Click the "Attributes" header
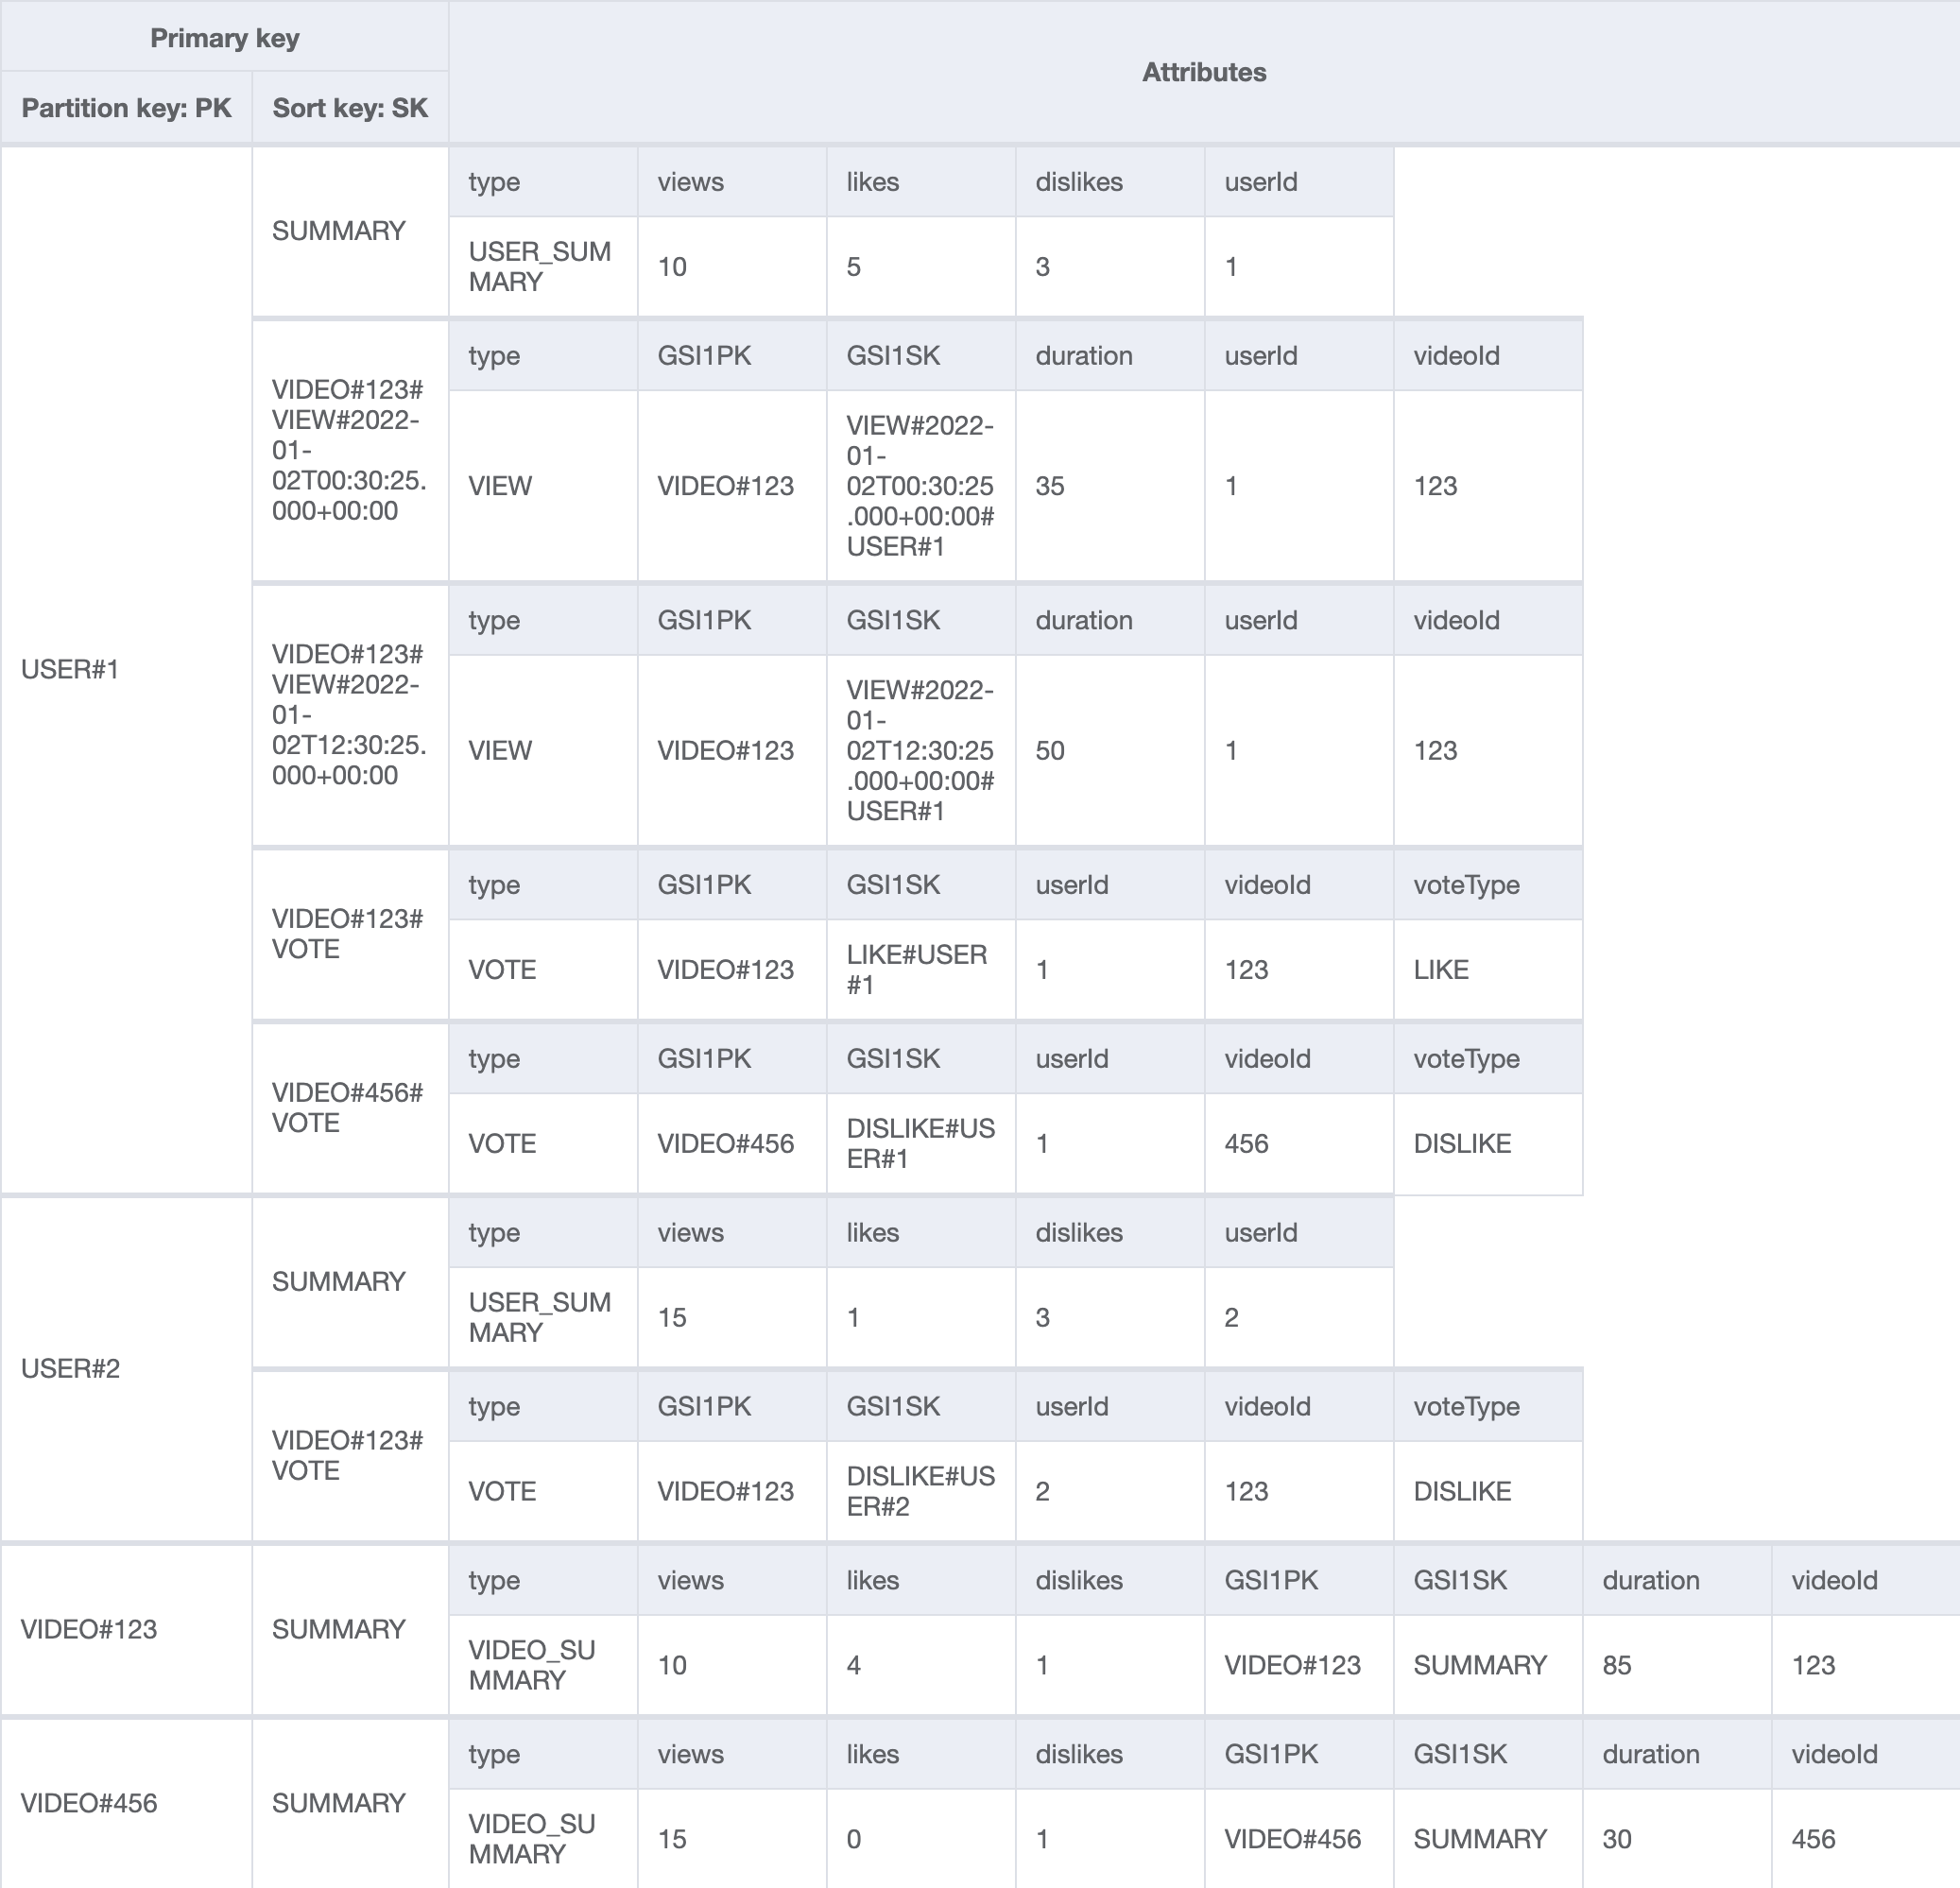 pyautogui.click(x=1204, y=72)
